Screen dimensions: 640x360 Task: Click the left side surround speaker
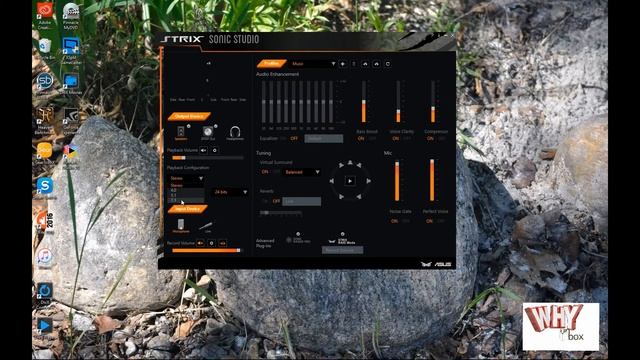331,181
